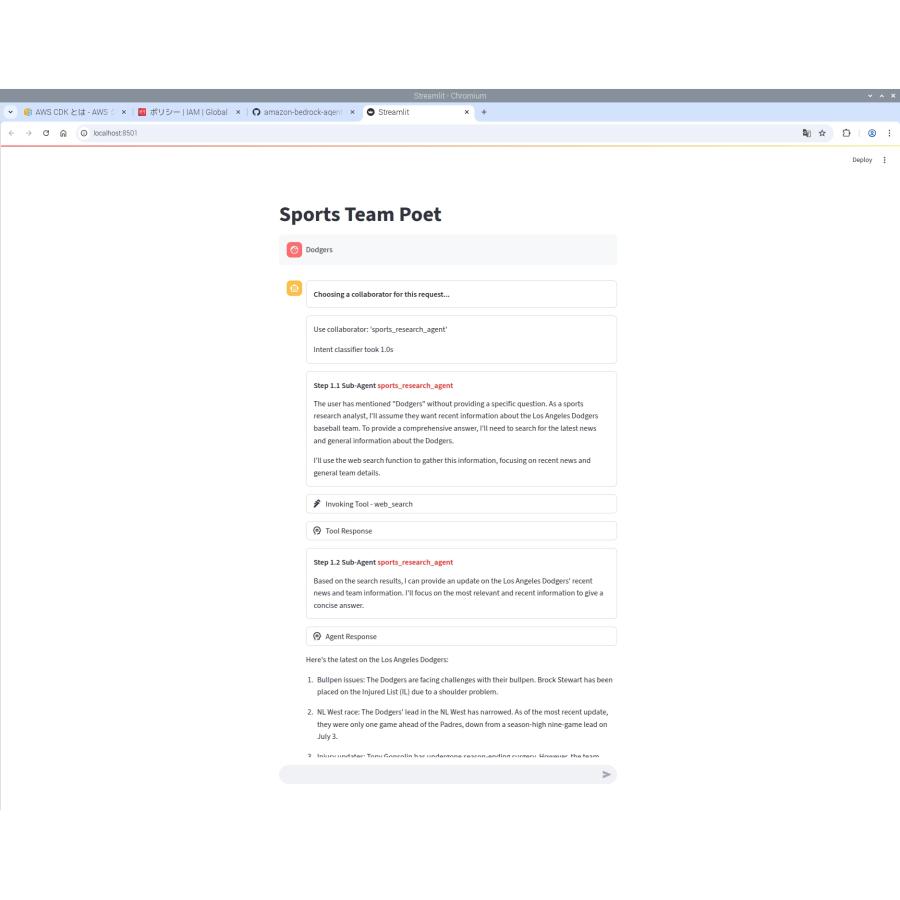
Task: Go to the browser home page
Action: click(x=64, y=132)
